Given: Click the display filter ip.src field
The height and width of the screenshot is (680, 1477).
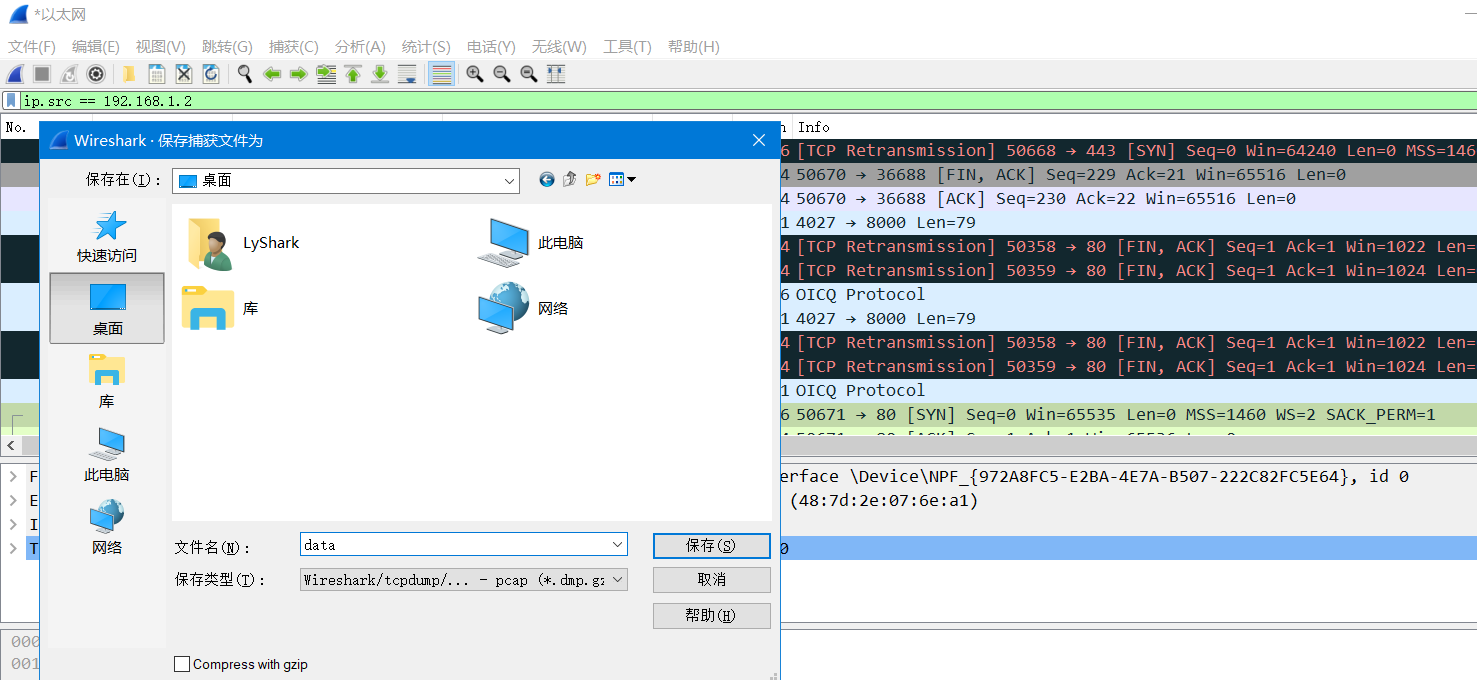Looking at the screenshot, I should (x=748, y=101).
